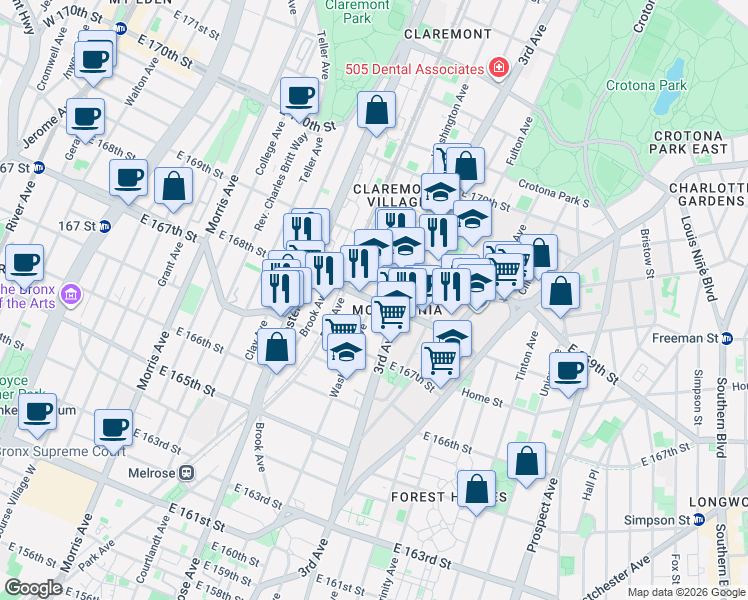Click the leftmost fork-and-knife marker near Webster Ave
This screenshot has height=600, width=748.
pos(280,290)
